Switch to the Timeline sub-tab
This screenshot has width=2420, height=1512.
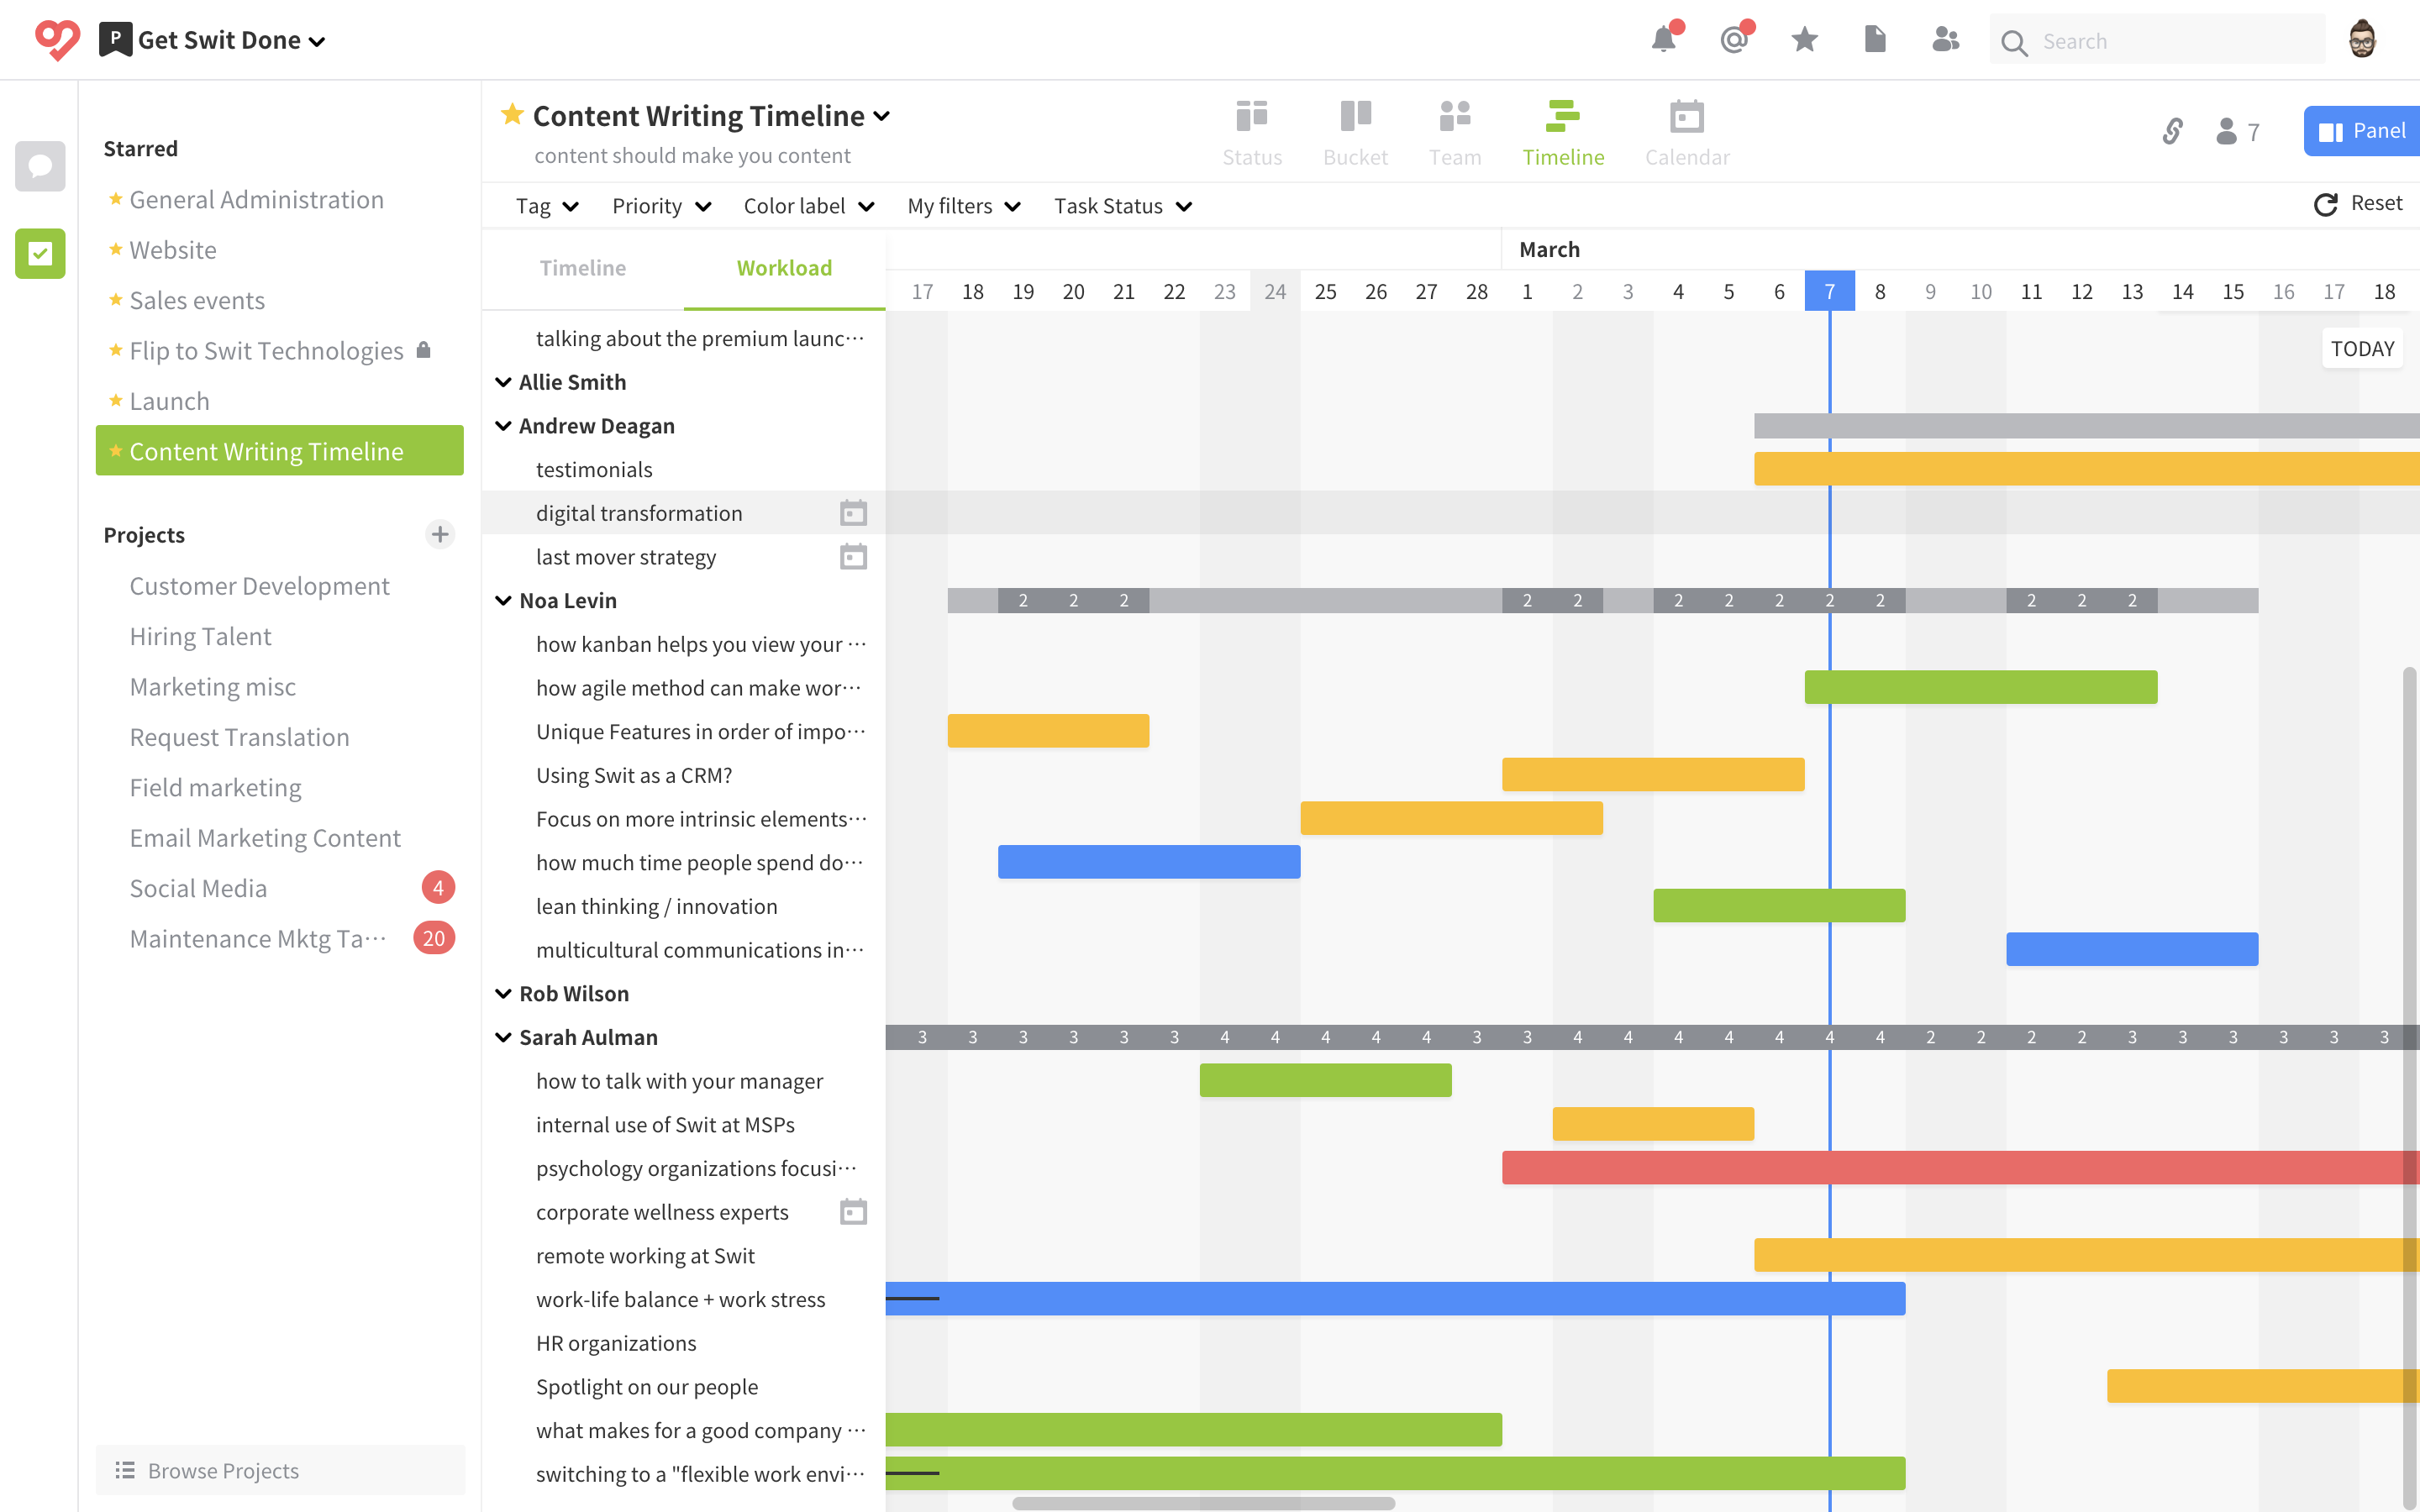tap(582, 268)
